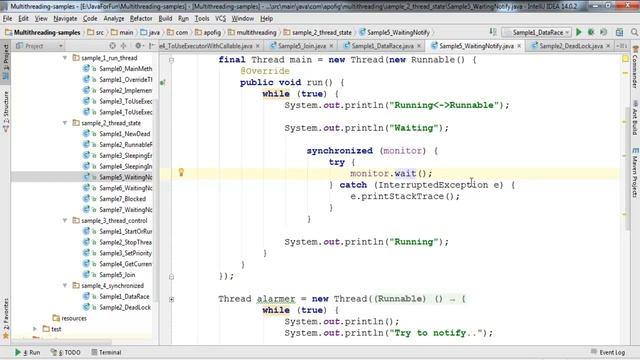Close the Sample5_Join.java tab
Image resolution: width=640 pixels, height=360 pixels.
pyautogui.click(x=331, y=46)
